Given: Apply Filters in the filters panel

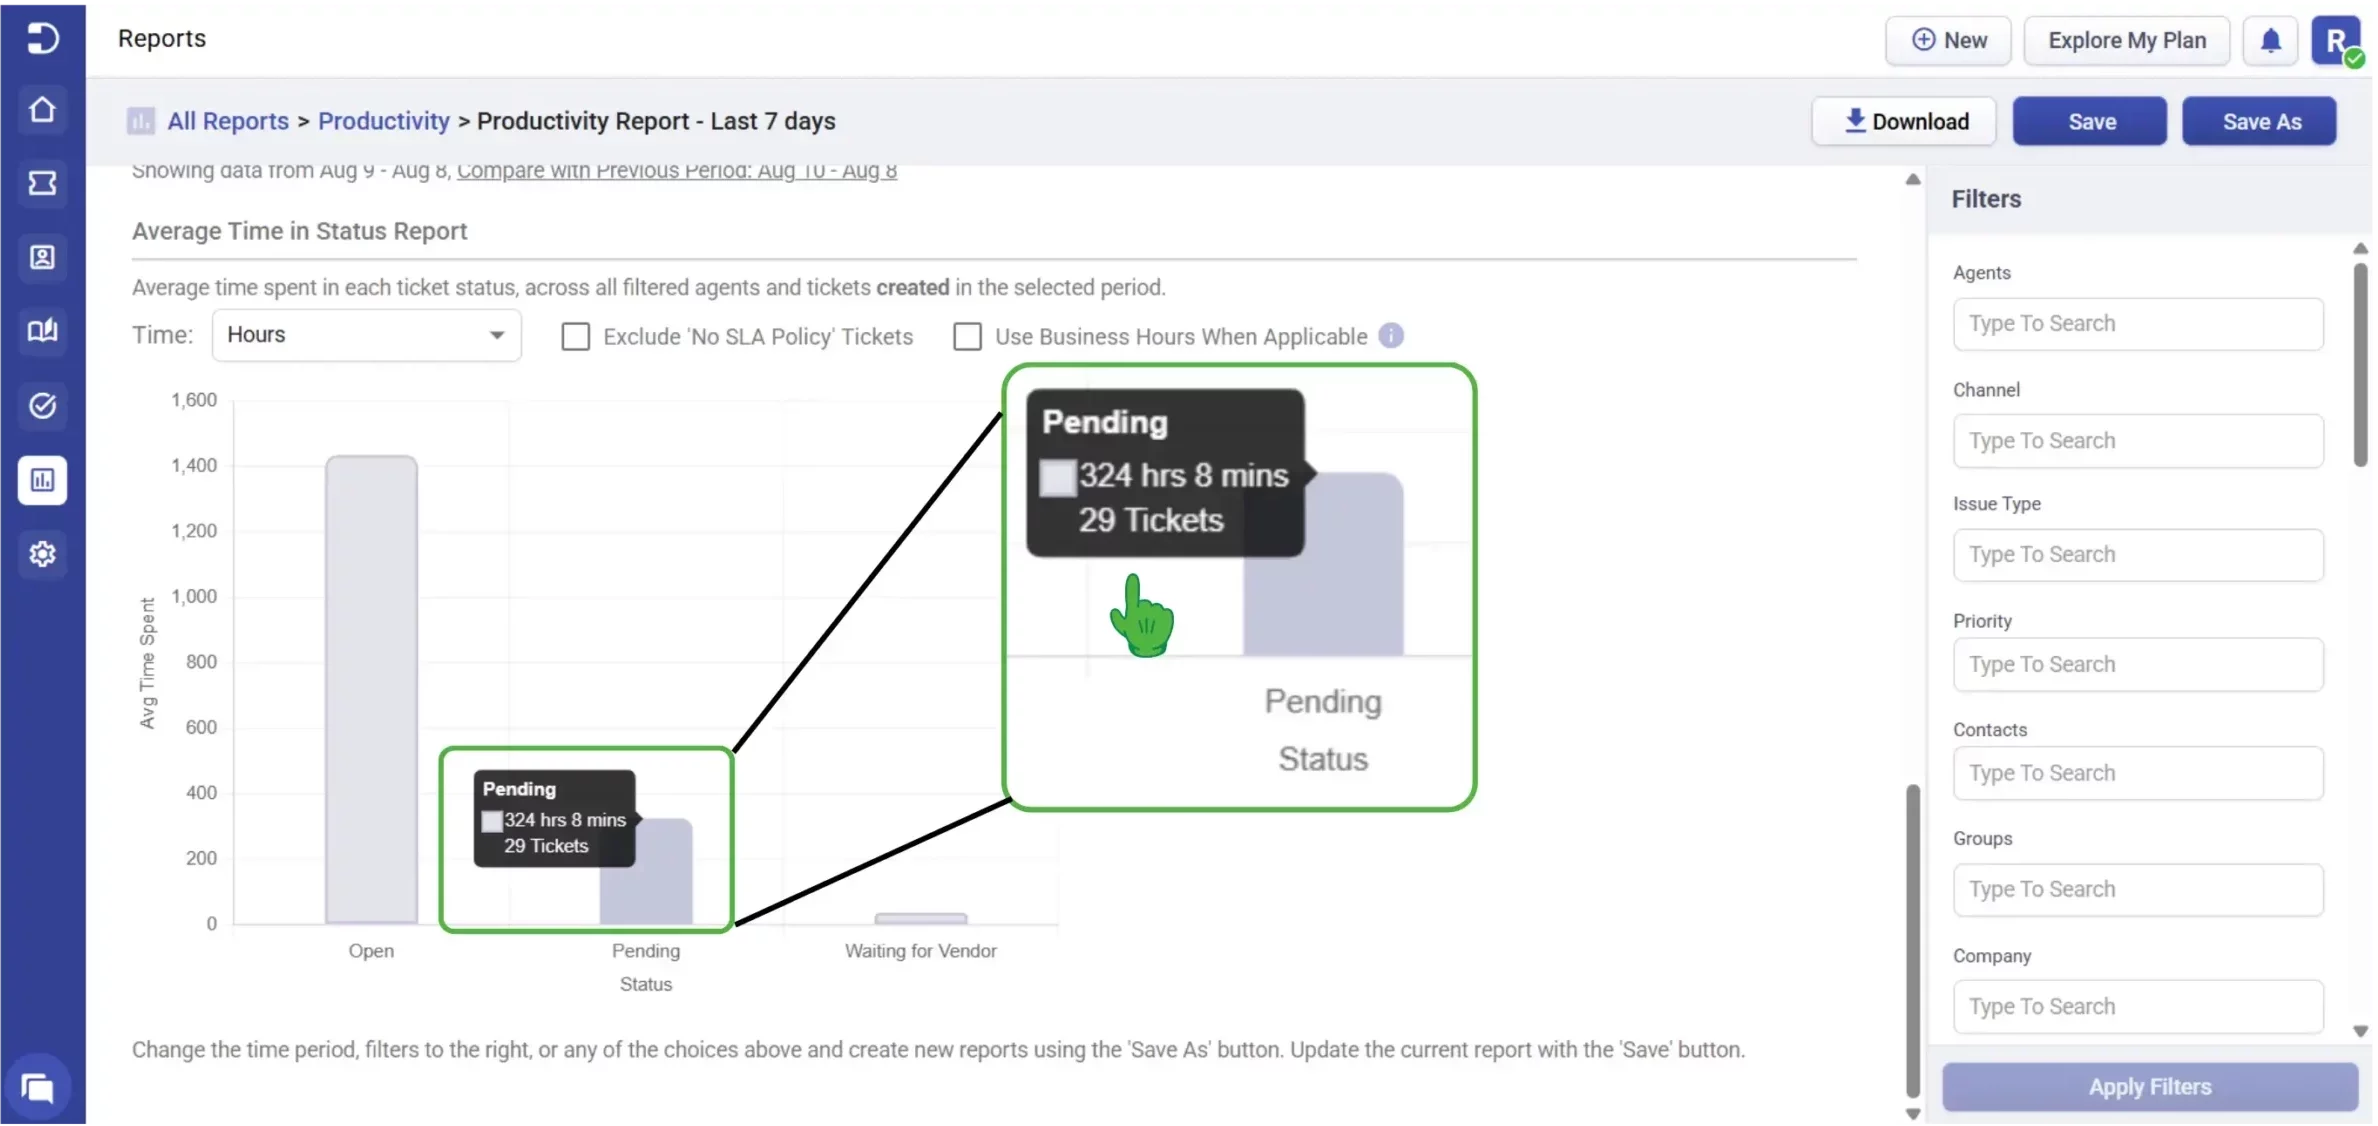Looking at the screenshot, I should click(2150, 1087).
